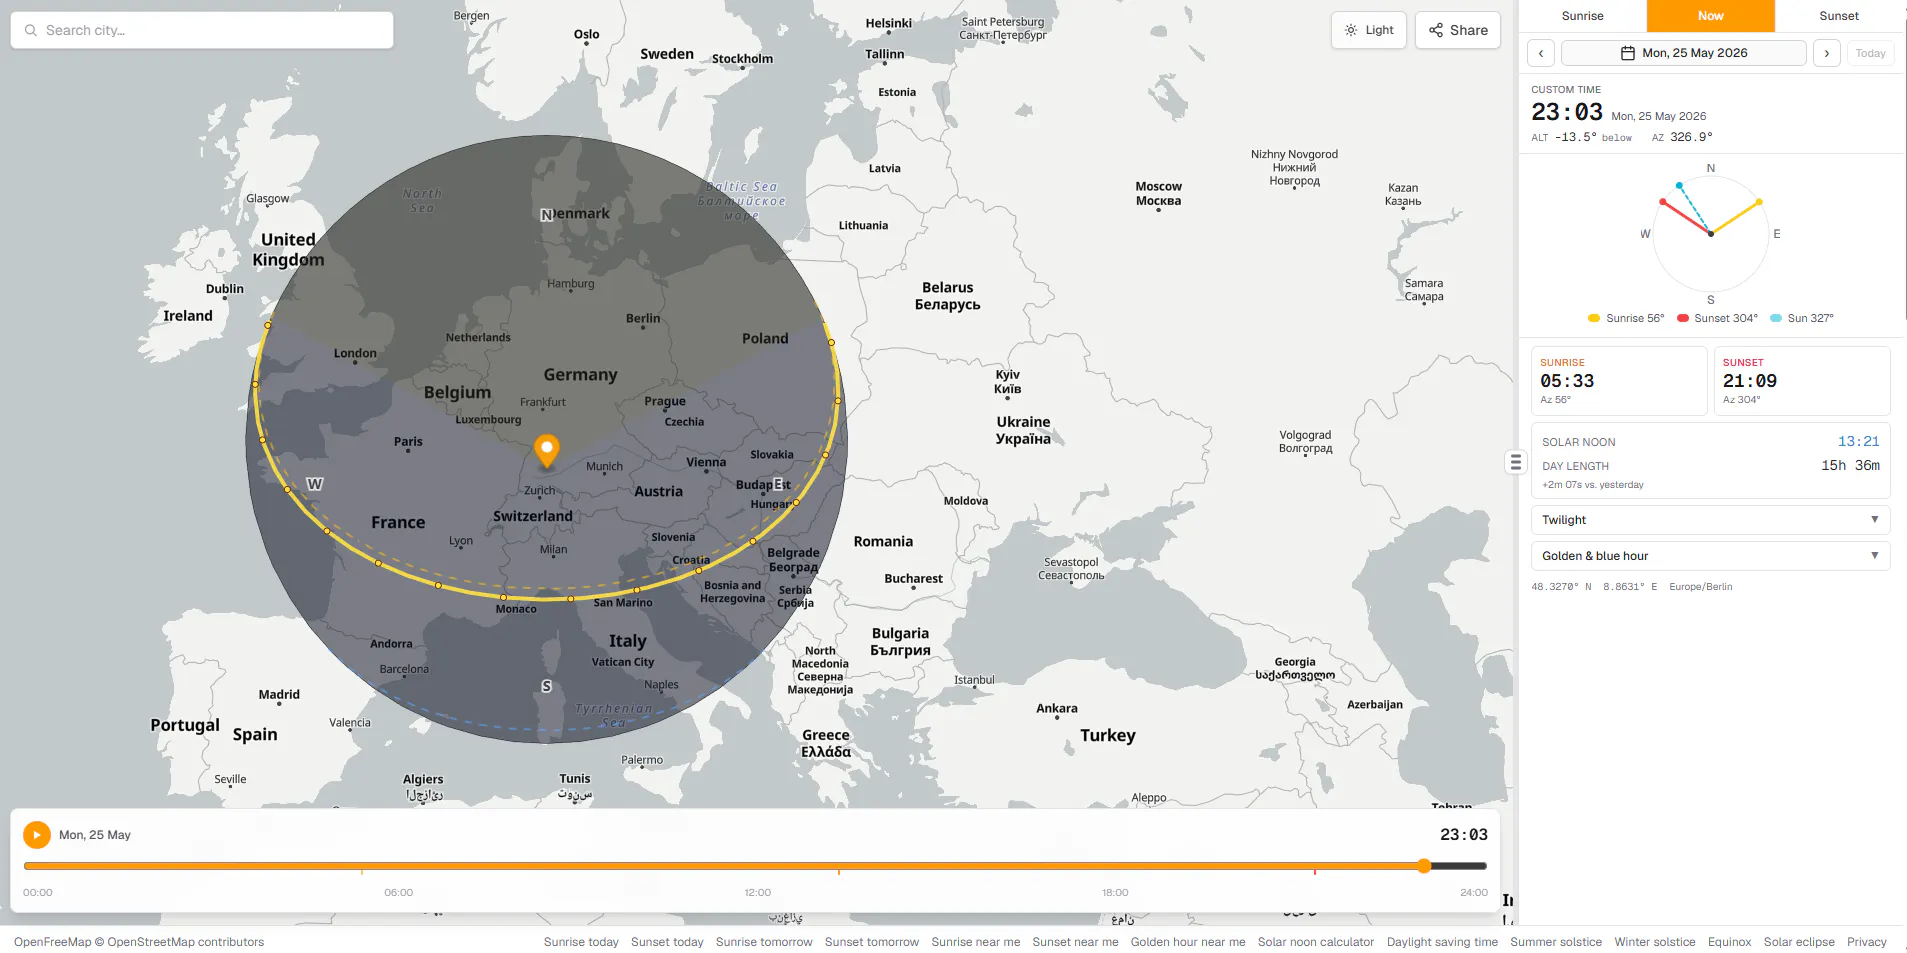Click the Sunrise 05:33 card

point(1619,381)
